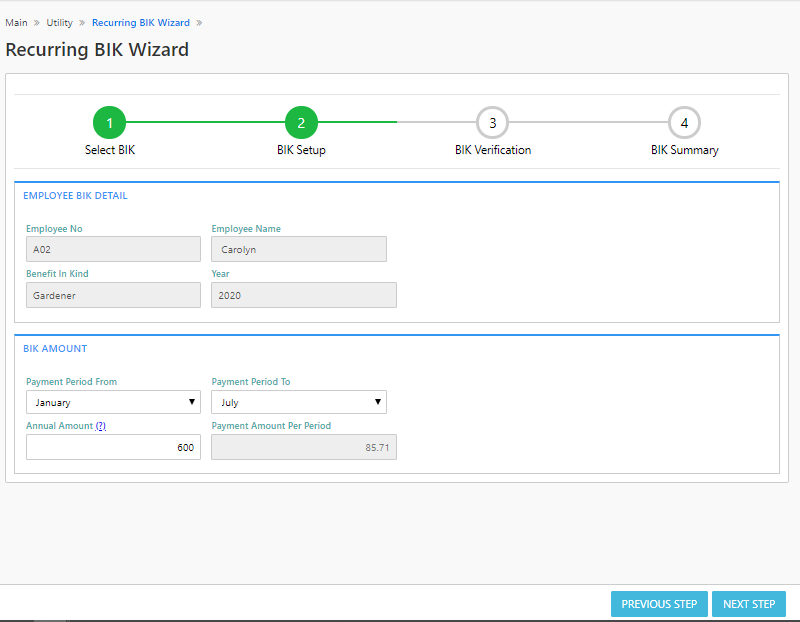Click the PREVIOUS STEP button
This screenshot has width=800, height=622.
659,604
